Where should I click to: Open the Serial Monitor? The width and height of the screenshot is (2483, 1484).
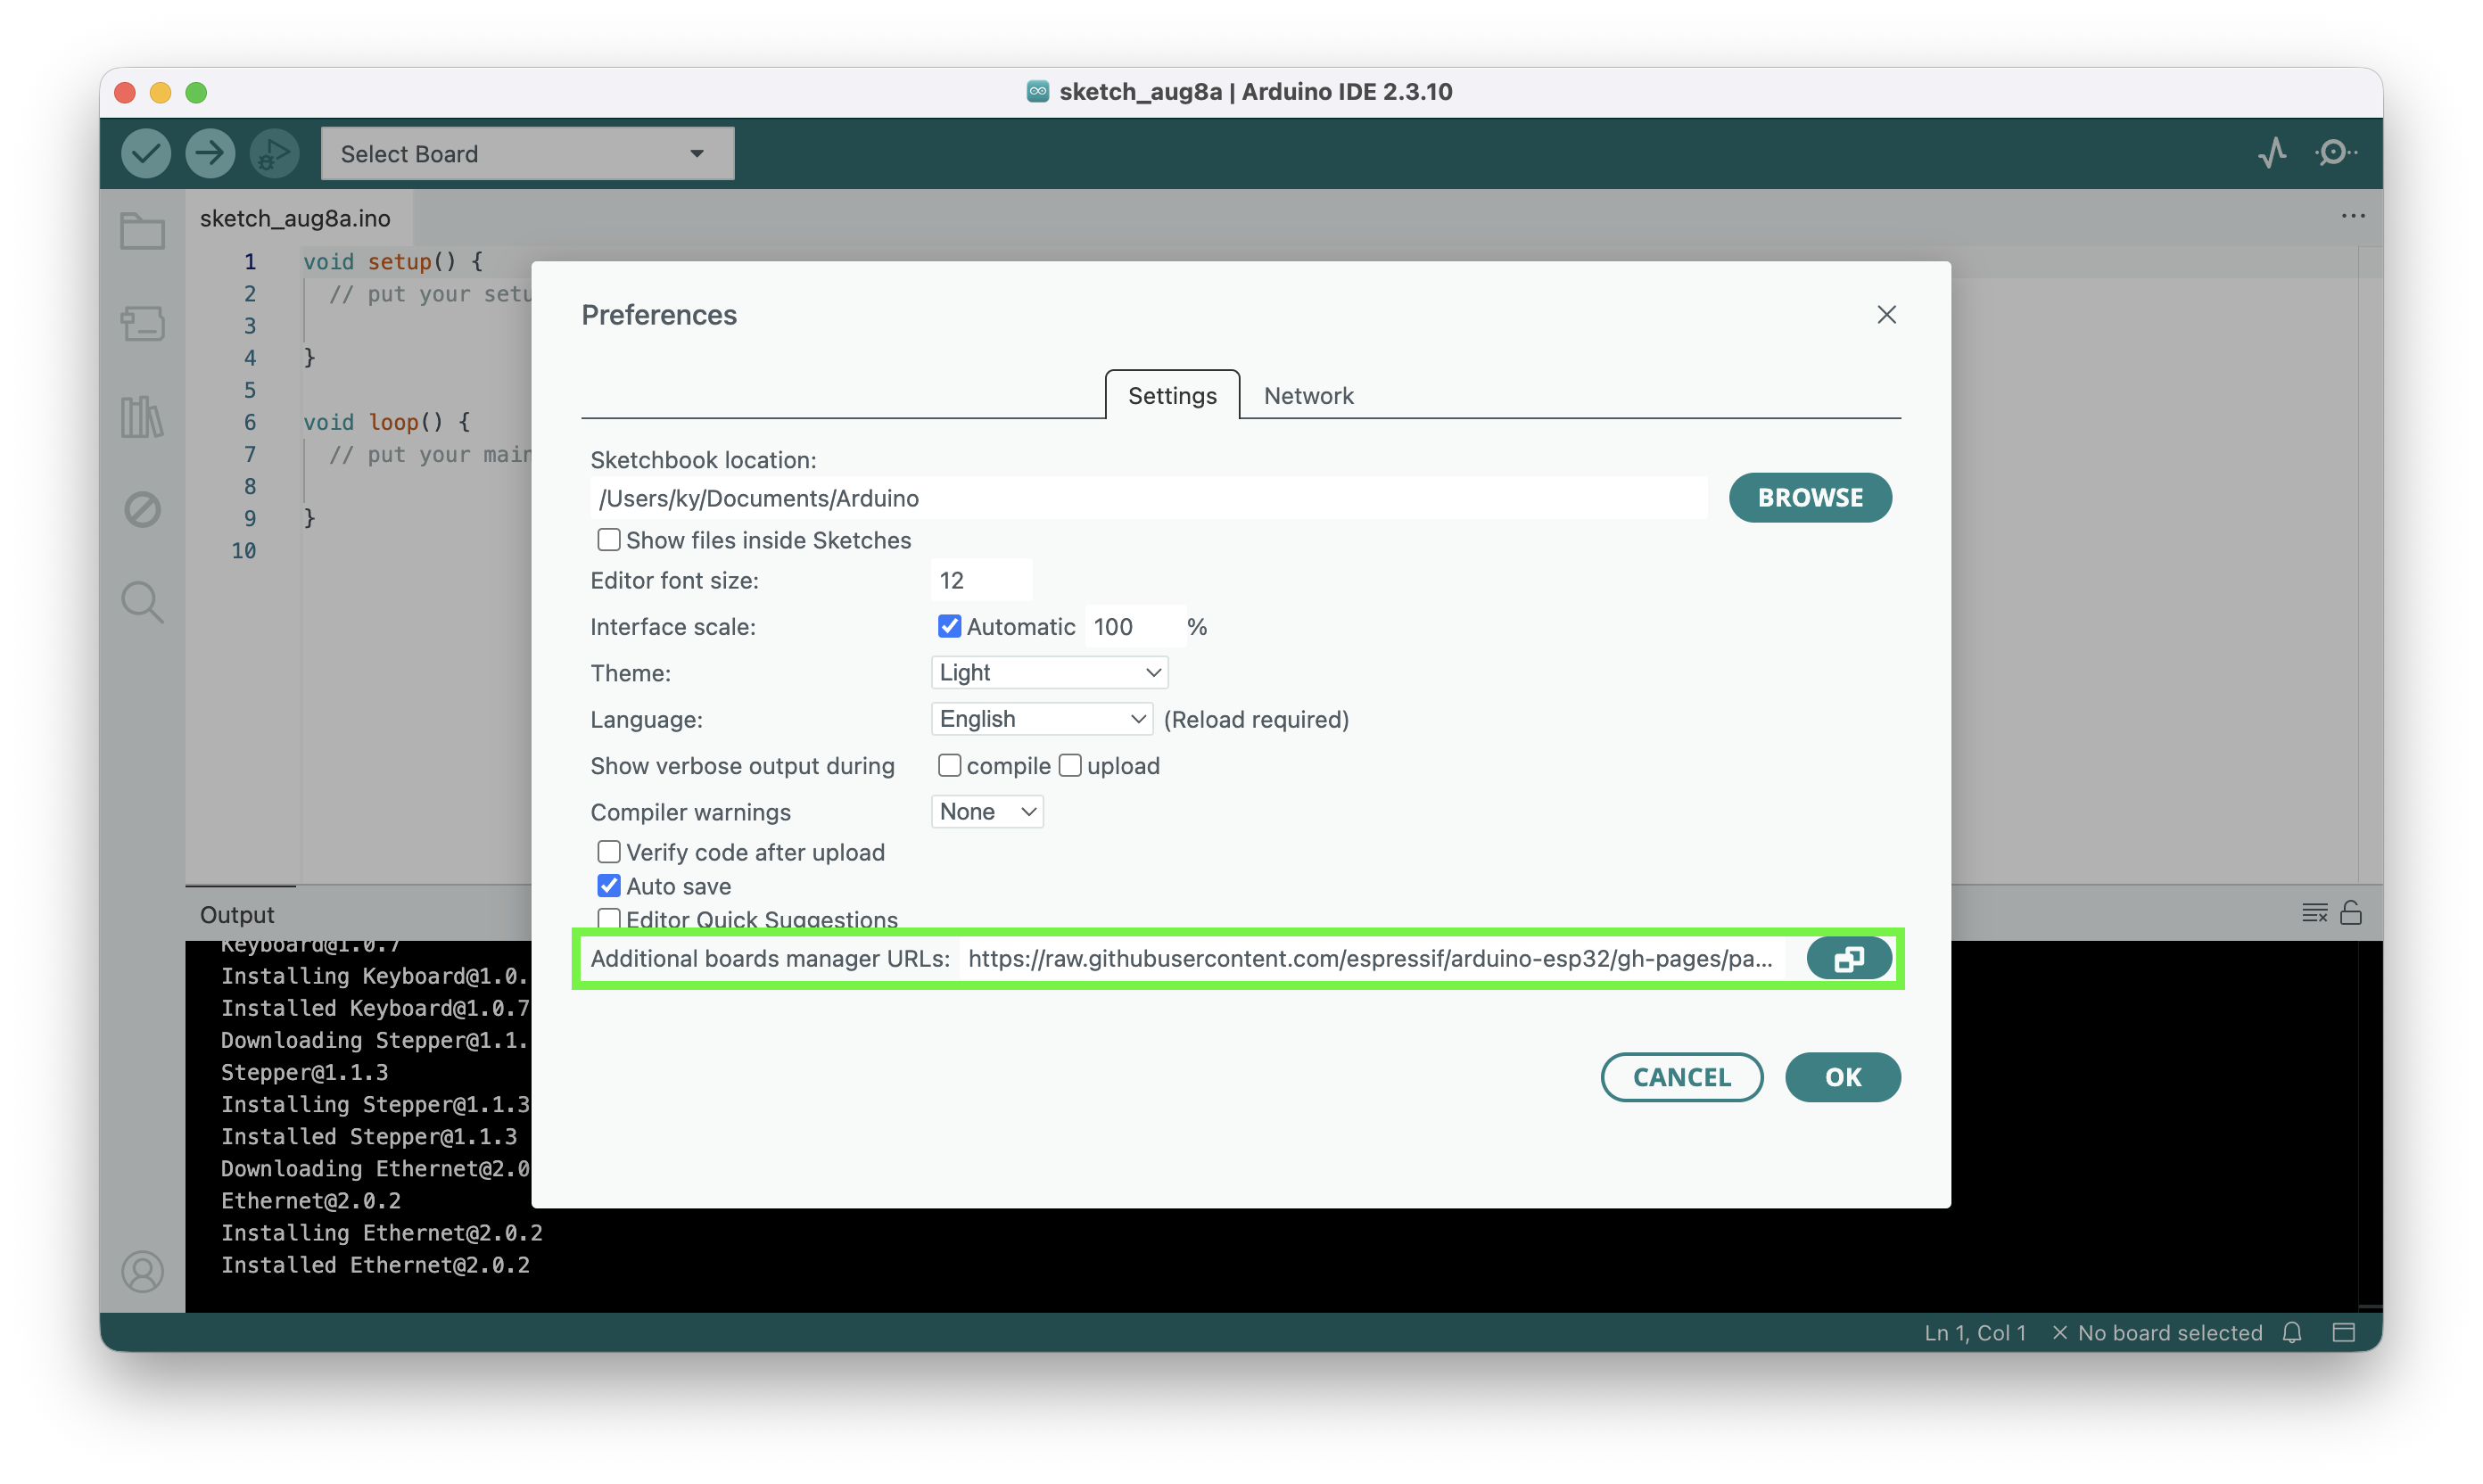coord(2335,153)
